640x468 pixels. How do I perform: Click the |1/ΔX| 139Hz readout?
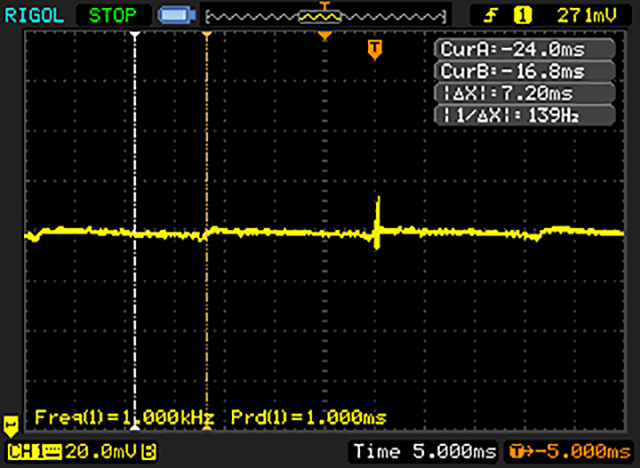(x=525, y=115)
